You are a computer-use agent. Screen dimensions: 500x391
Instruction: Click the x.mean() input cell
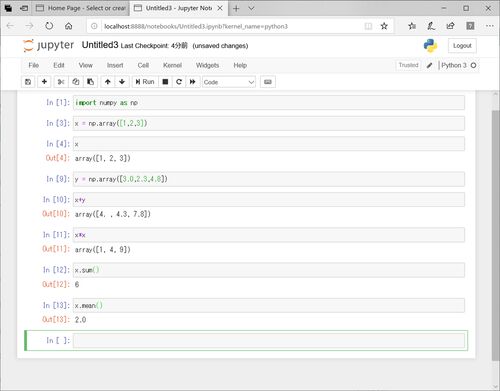(269, 305)
